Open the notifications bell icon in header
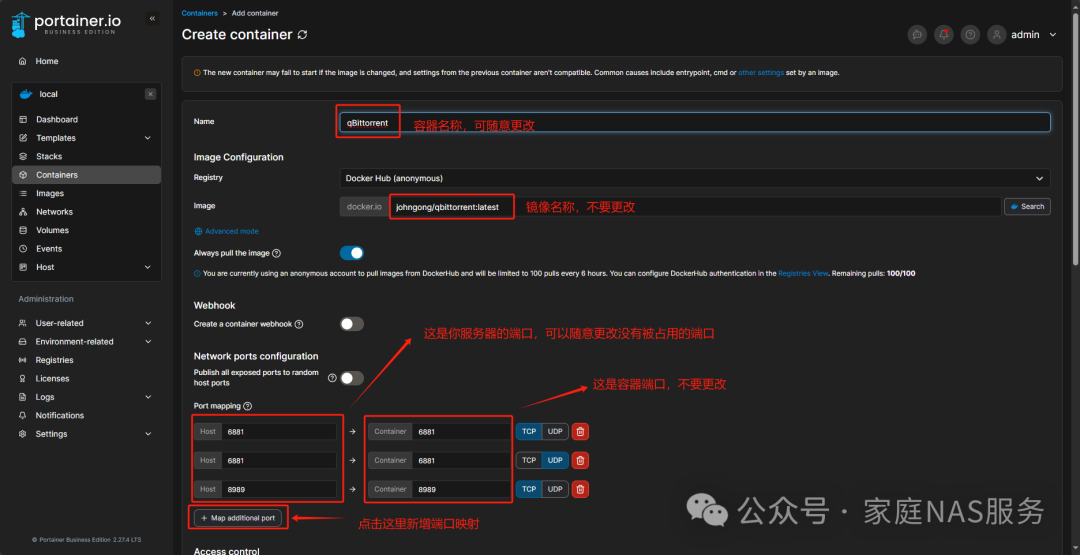Screen dimensions: 1080x555 point(944,34)
